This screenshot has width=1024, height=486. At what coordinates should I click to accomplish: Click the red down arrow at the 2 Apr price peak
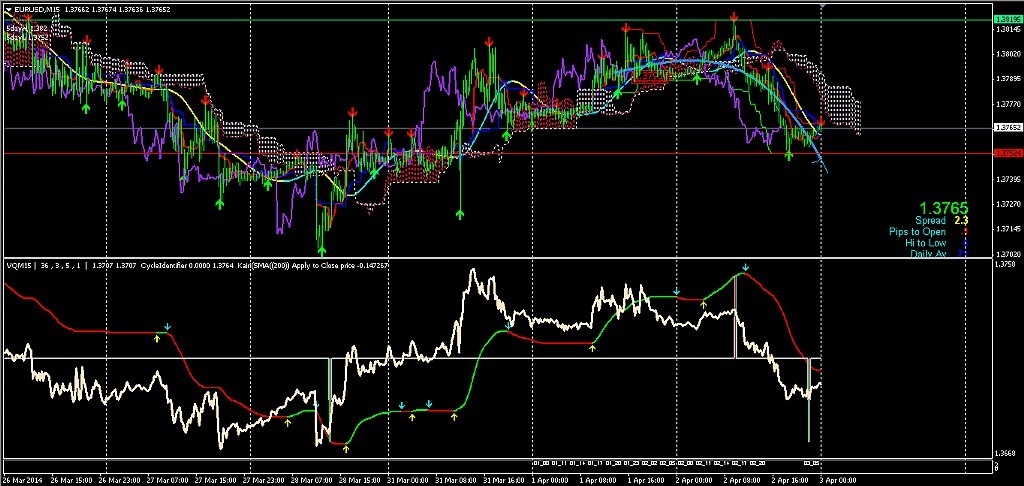[735, 16]
